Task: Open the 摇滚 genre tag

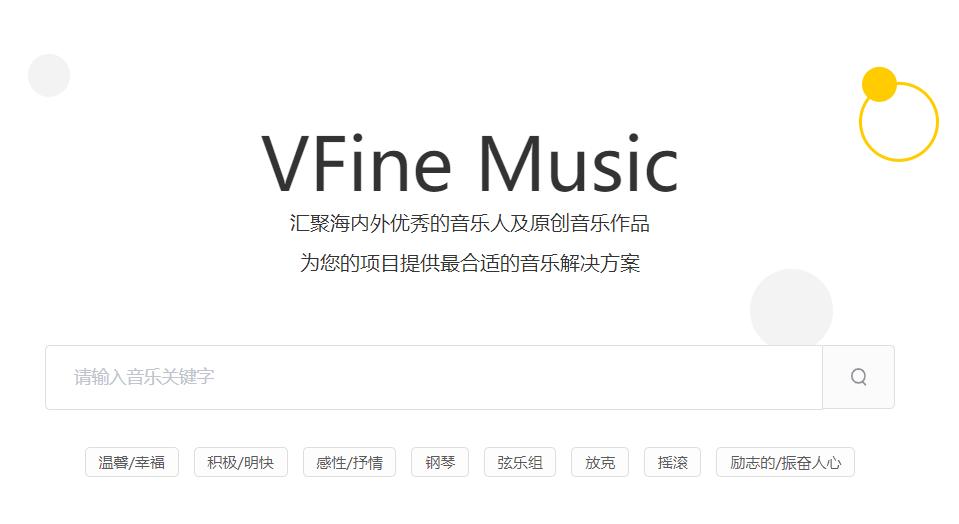Action: coord(672,462)
